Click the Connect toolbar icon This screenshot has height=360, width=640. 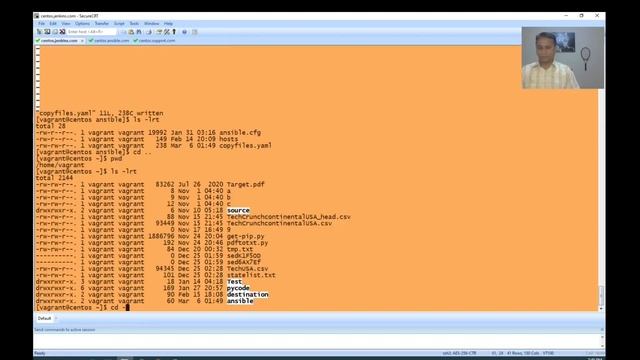point(47,31)
